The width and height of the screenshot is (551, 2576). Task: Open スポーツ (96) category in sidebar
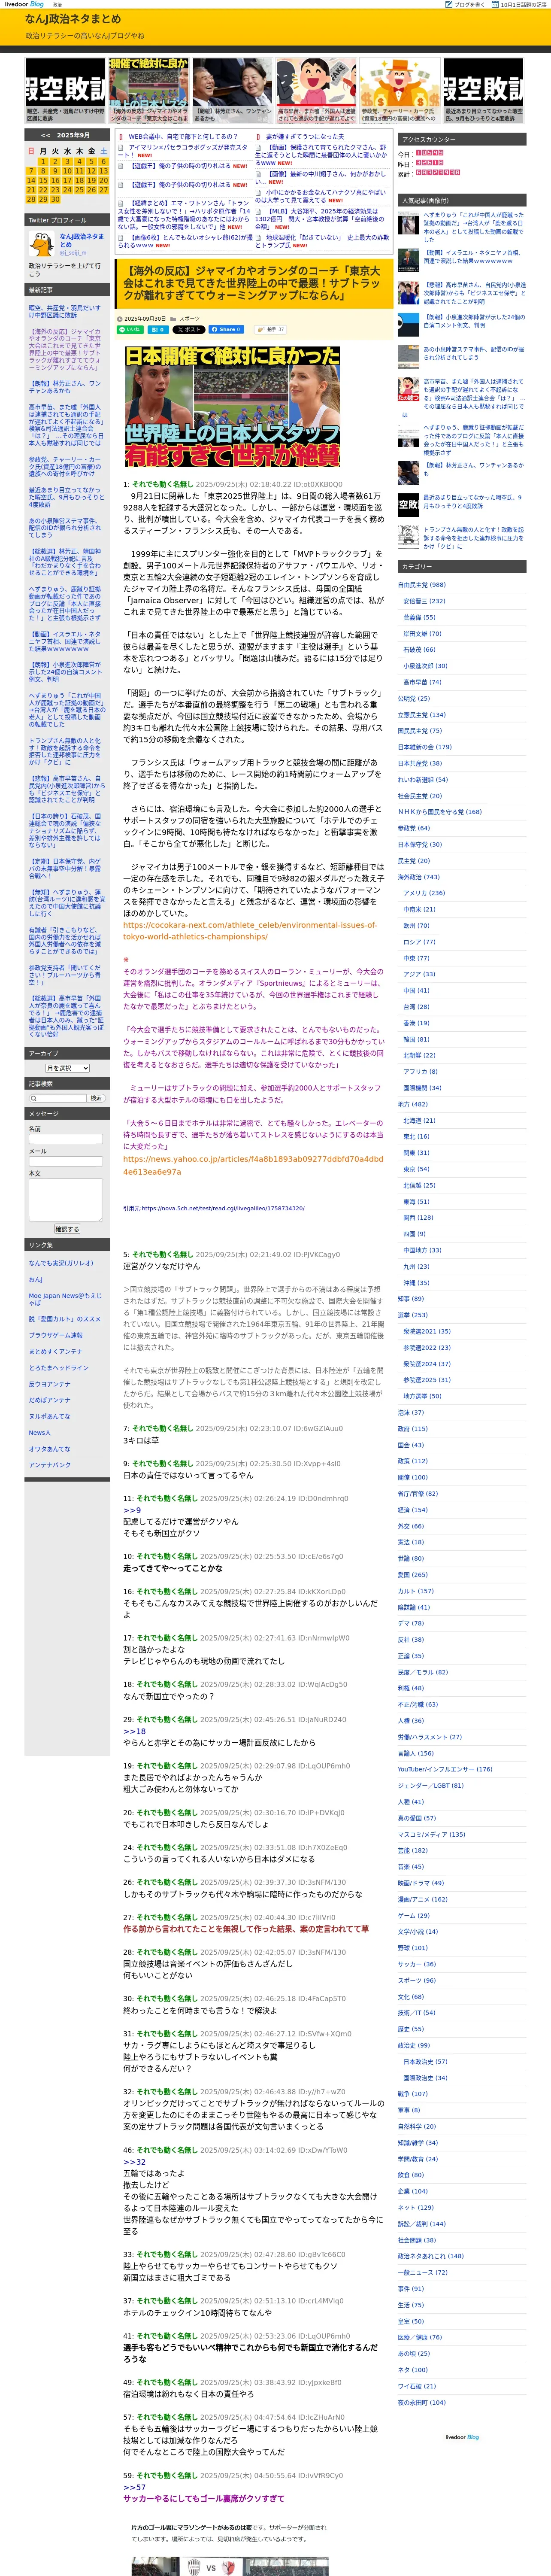pyautogui.click(x=417, y=1980)
